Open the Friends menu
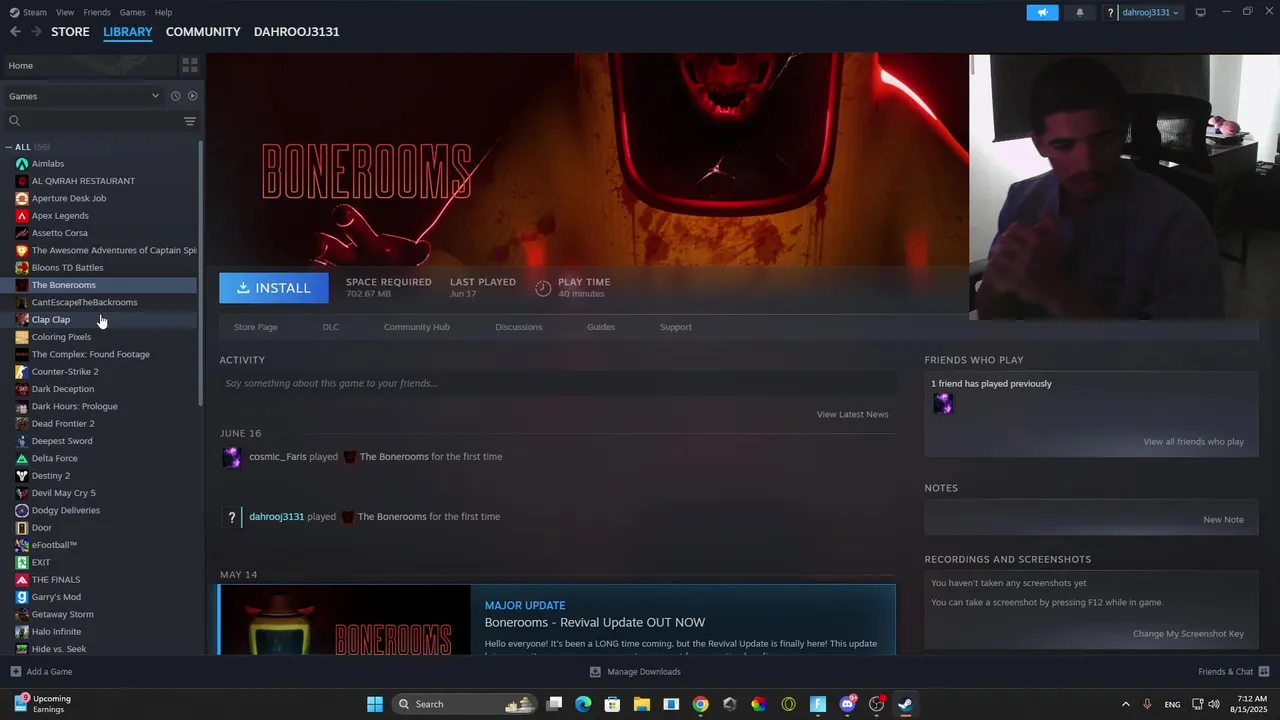 [97, 12]
